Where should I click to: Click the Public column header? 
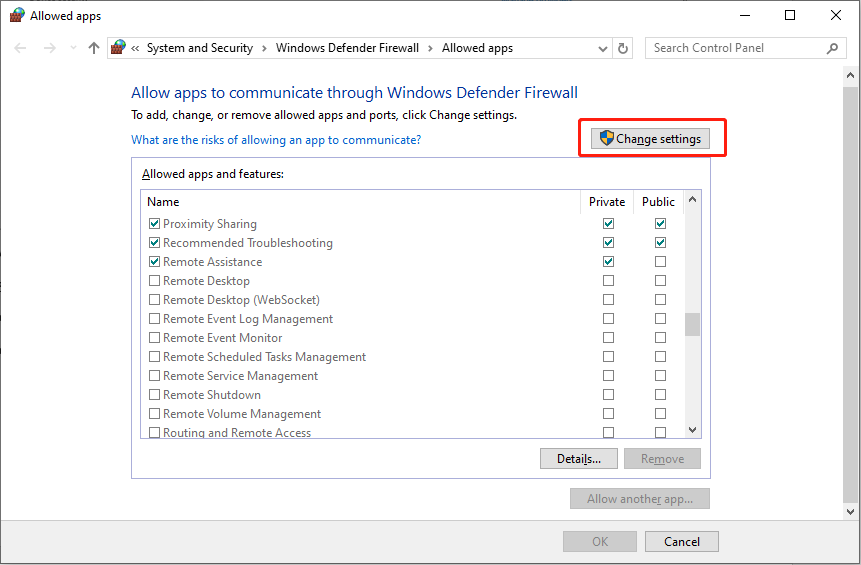pos(658,202)
